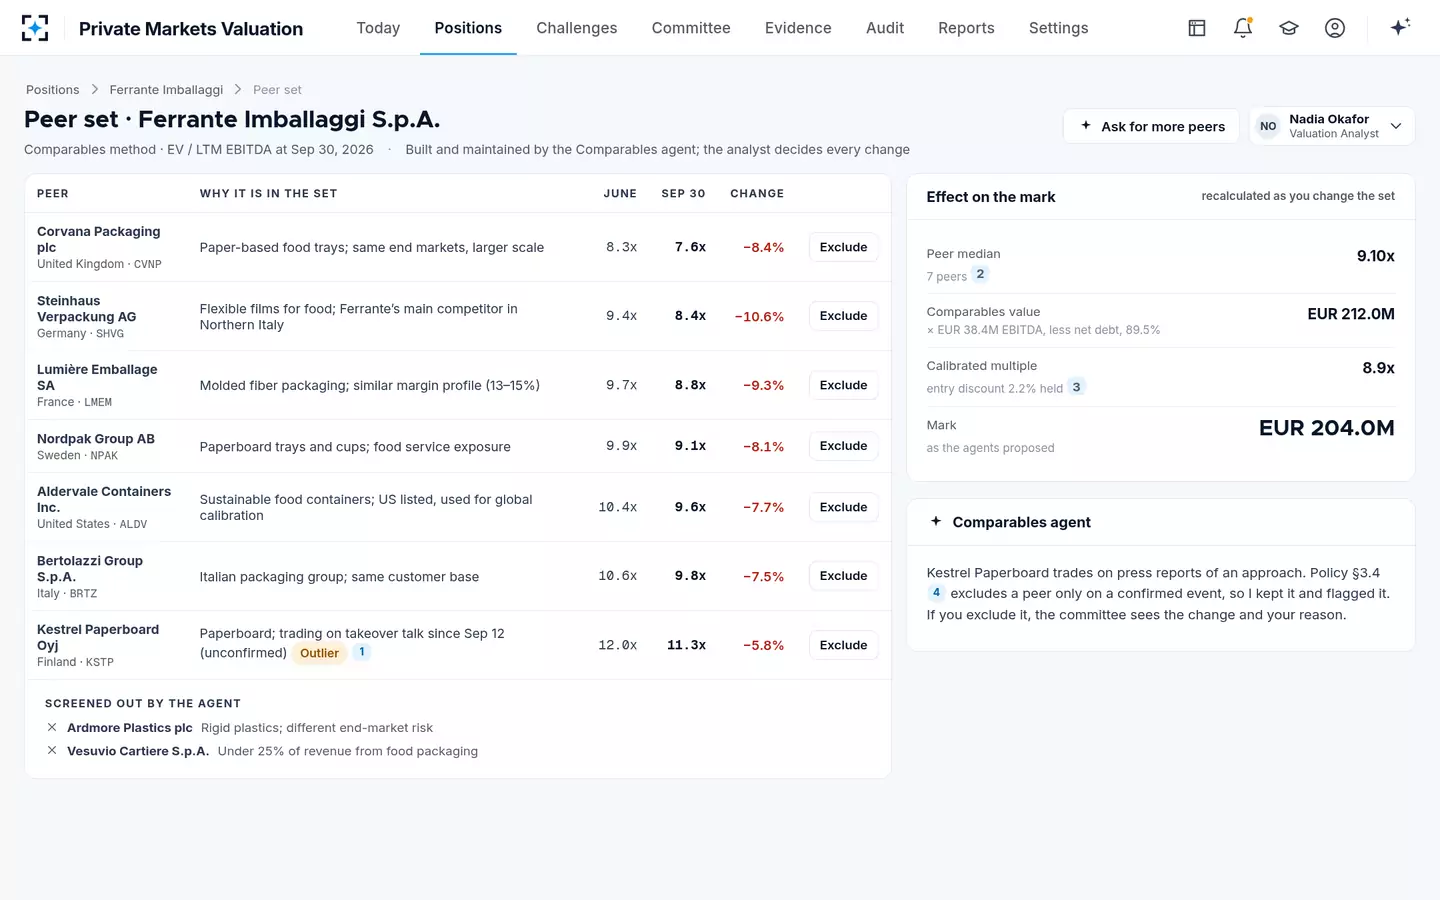This screenshot has height=900, width=1440.
Task: Open citation badge 3 beside entry discount
Action: pyautogui.click(x=1076, y=387)
